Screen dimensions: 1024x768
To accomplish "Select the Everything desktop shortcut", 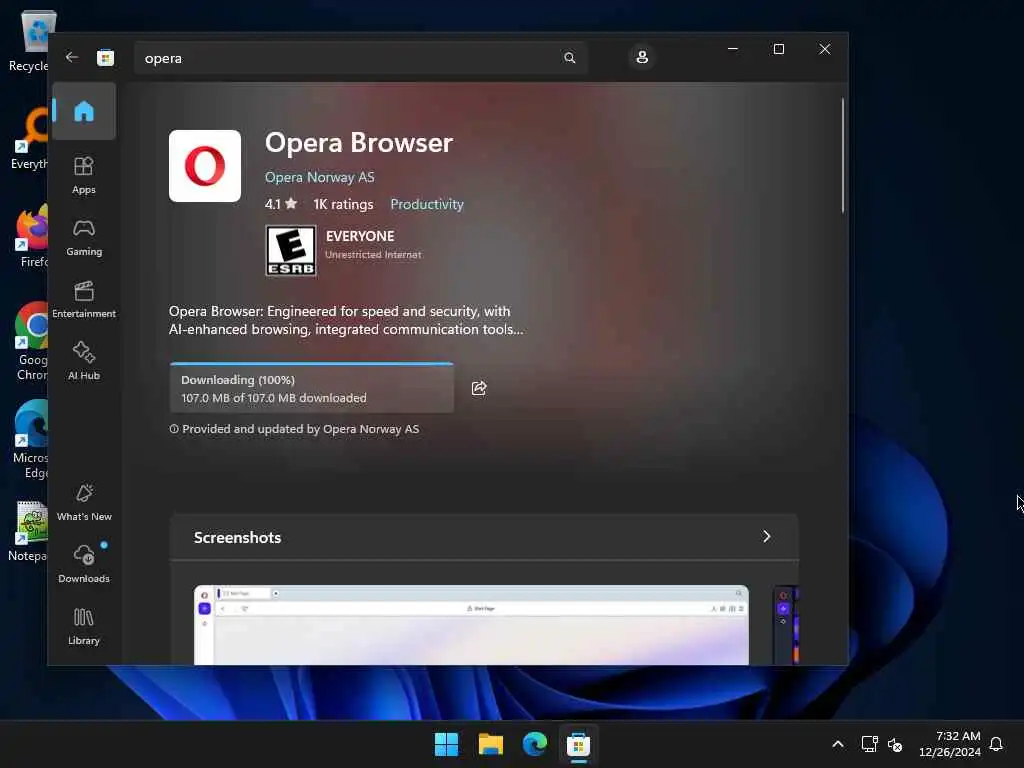I will coord(31,138).
